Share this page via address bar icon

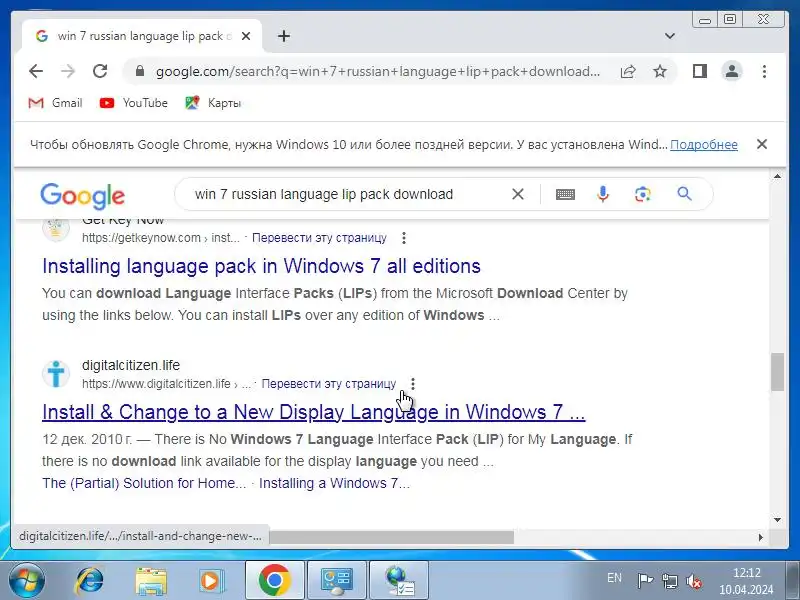pyautogui.click(x=628, y=71)
